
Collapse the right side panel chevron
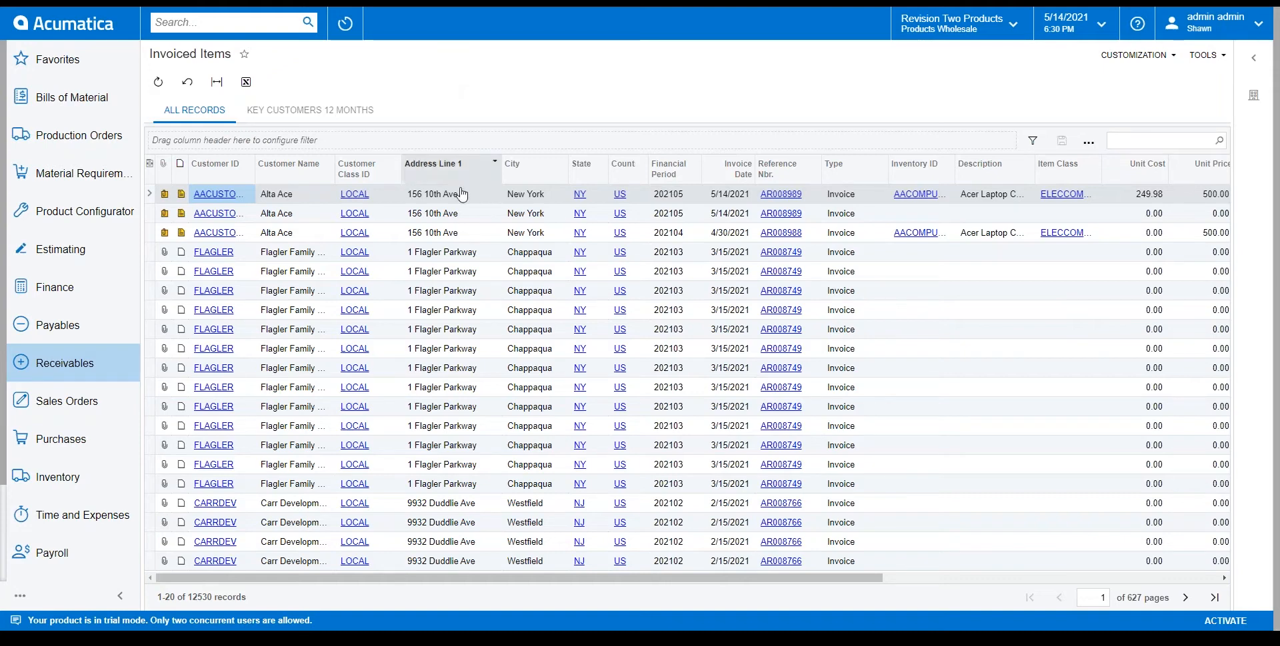(x=1253, y=58)
